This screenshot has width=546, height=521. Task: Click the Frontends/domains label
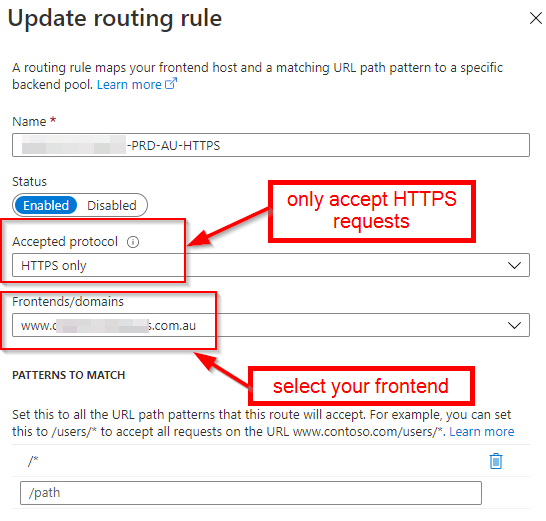68,302
